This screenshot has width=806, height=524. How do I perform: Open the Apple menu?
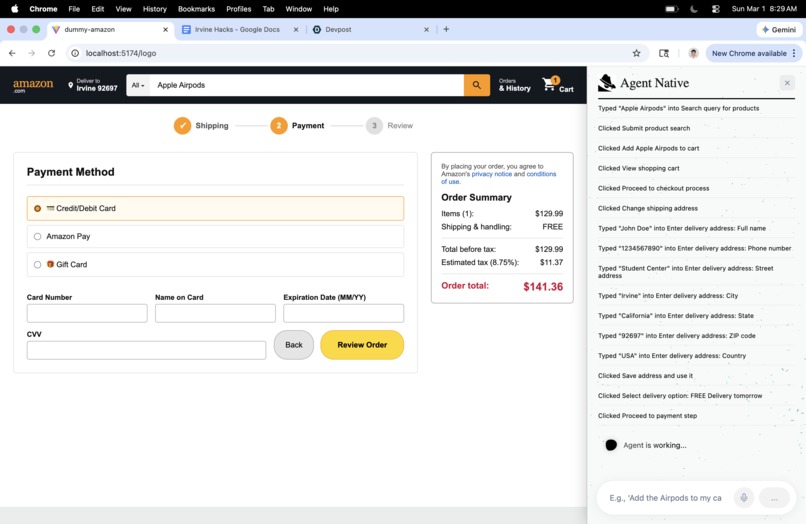[14, 9]
